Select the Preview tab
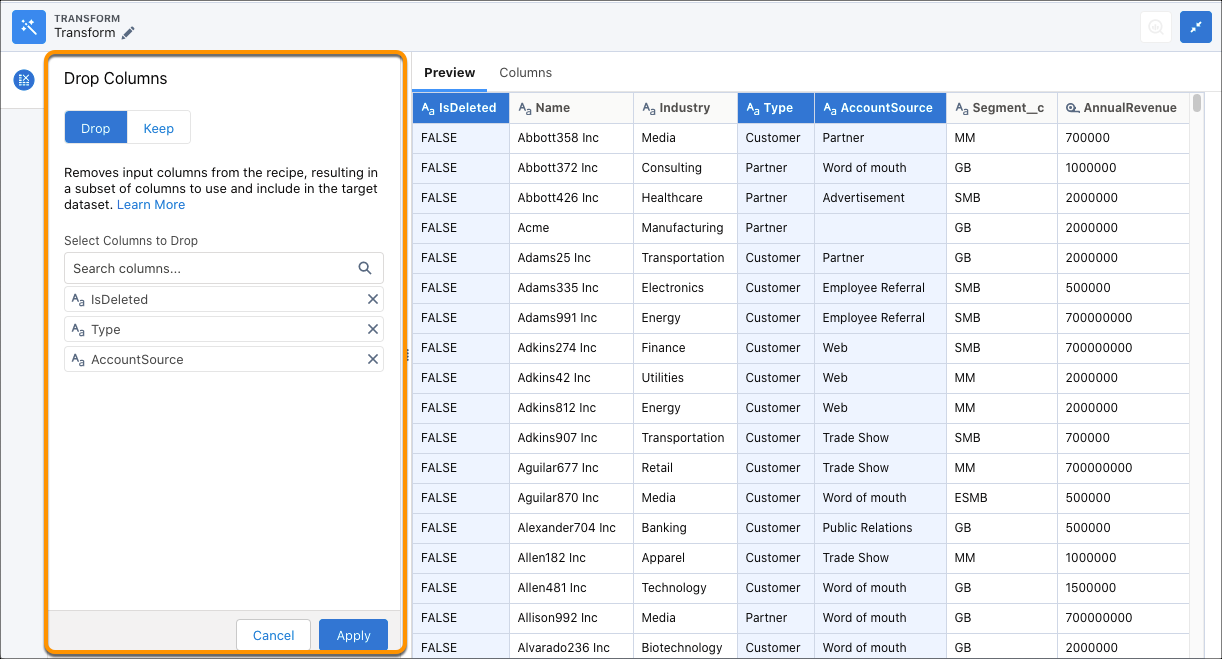Screen dimensions: 1222x659 [x=449, y=72]
